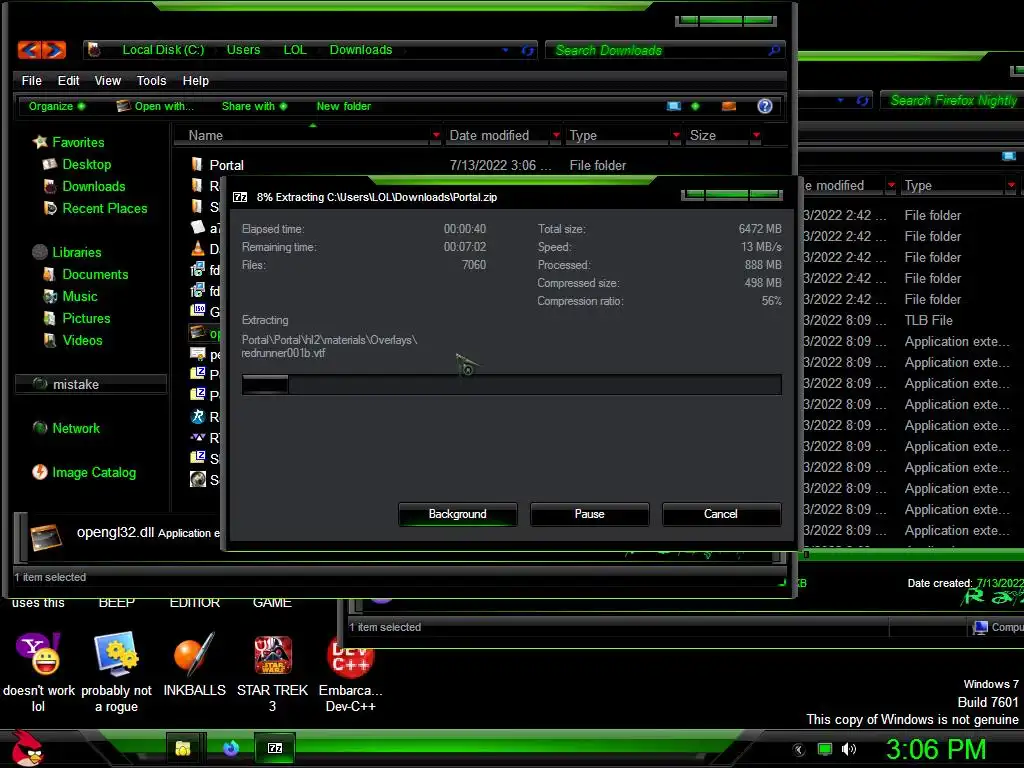Click the orange forward arrow in Explorer
Screen dimensions: 1024x768
point(54,50)
